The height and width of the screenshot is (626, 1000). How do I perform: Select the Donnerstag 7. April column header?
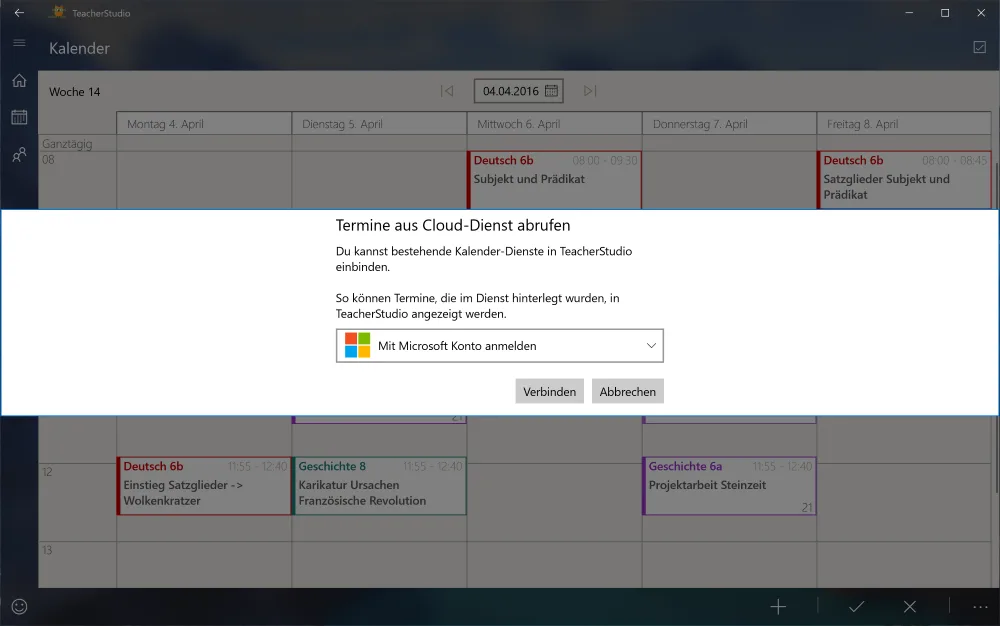click(x=730, y=124)
